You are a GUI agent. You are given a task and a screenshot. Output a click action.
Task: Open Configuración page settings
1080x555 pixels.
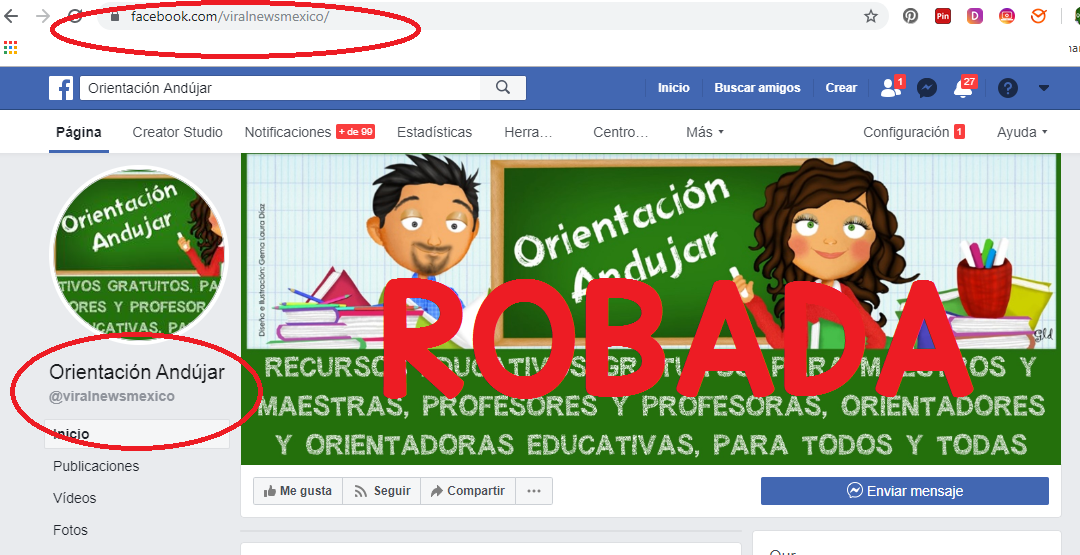point(913,132)
